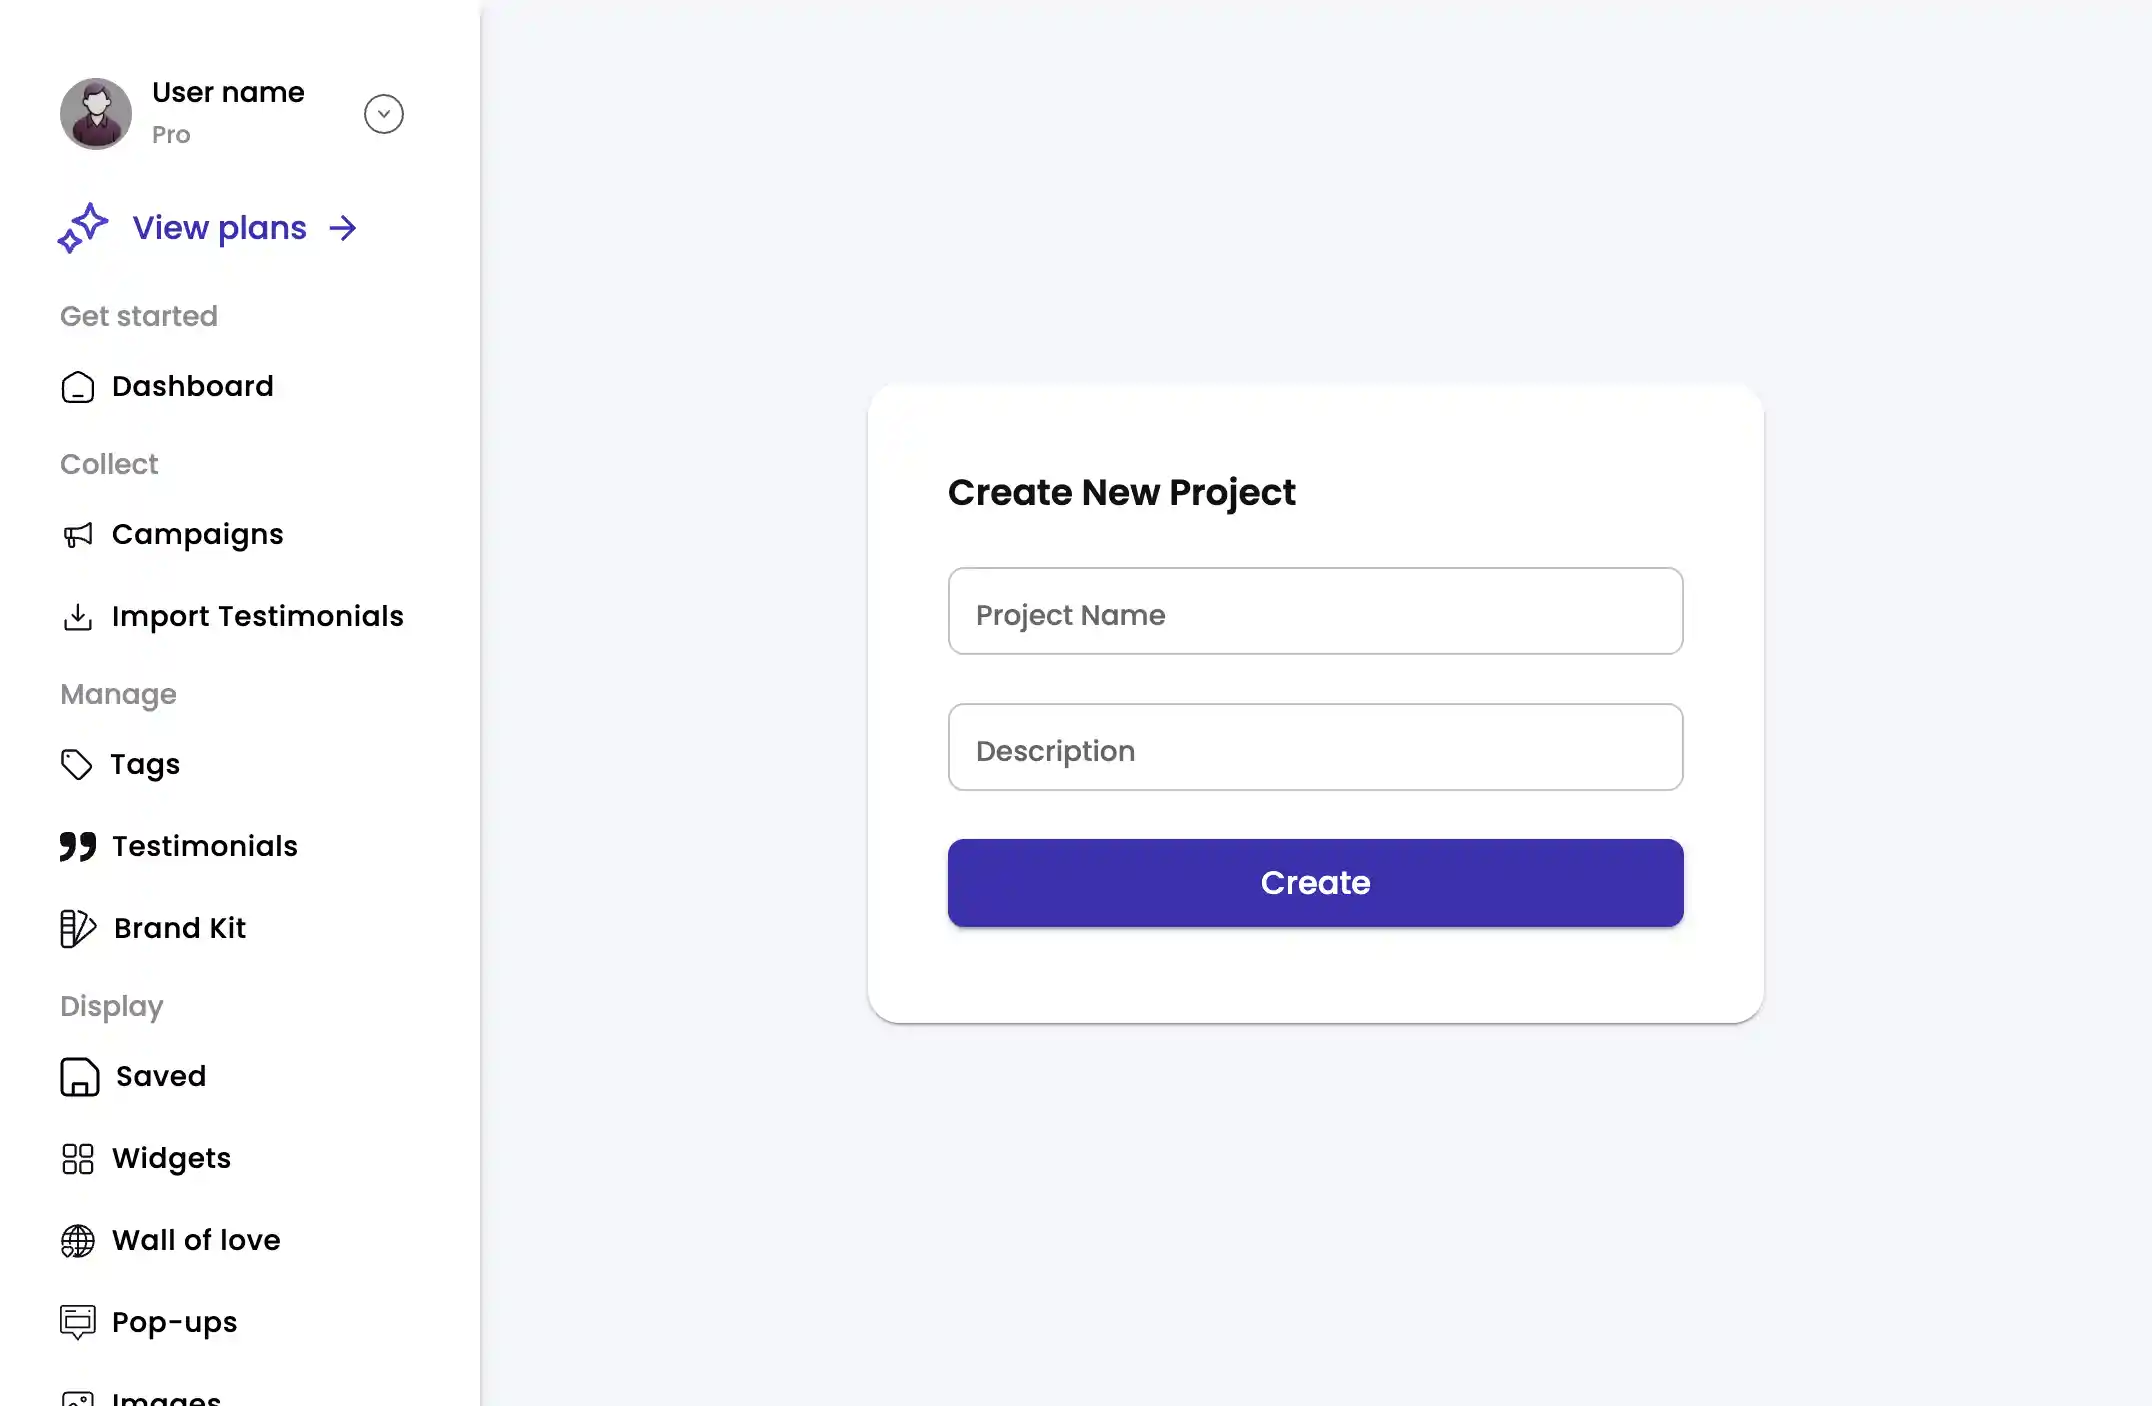Select the Saved bookmark icon
This screenshot has height=1406, width=2152.
pyautogui.click(x=78, y=1077)
